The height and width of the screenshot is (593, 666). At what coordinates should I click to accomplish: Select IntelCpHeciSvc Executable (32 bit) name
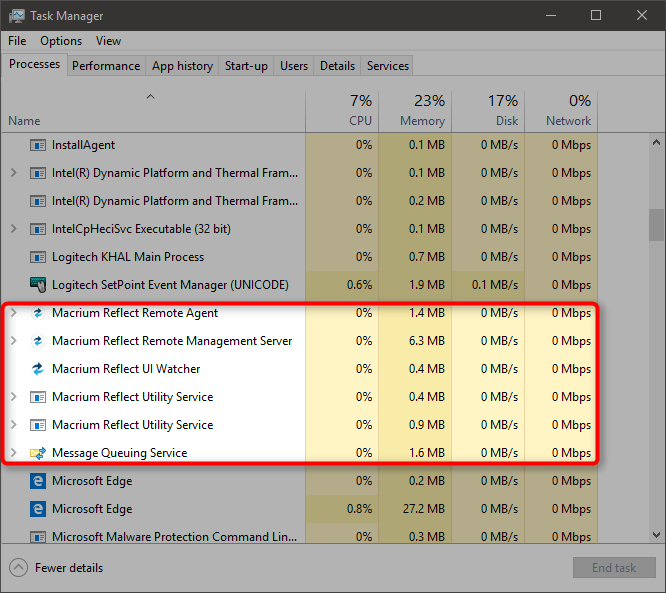pyautogui.click(x=141, y=229)
